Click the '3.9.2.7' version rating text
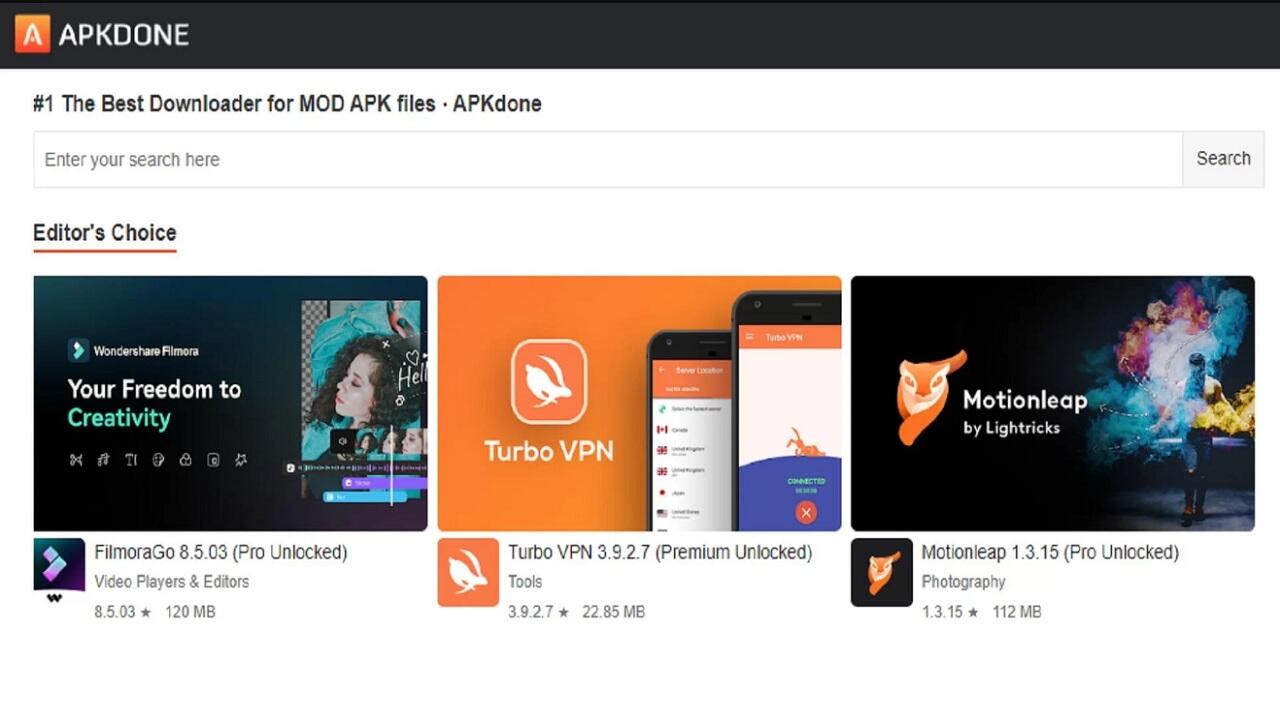Viewport: 1280px width, 720px height. [538, 611]
